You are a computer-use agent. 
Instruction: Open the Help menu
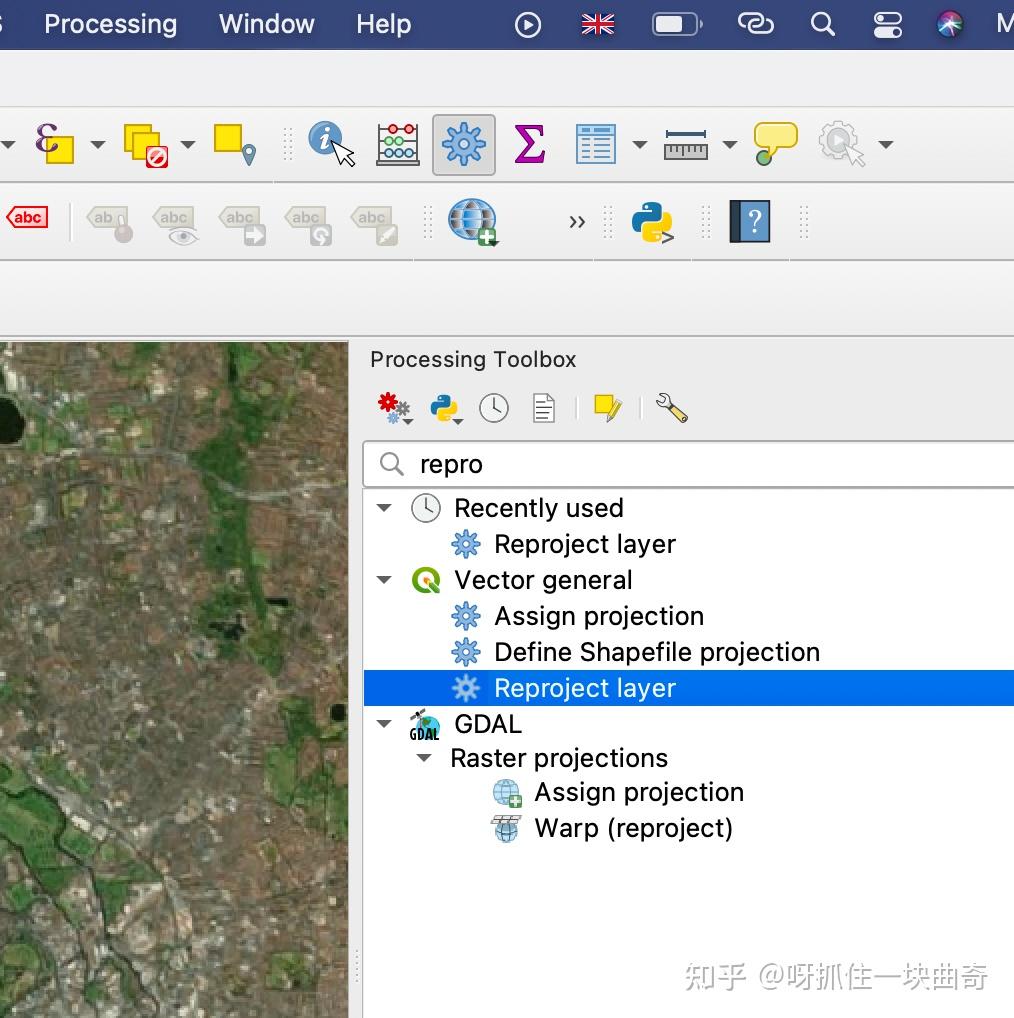click(x=383, y=25)
